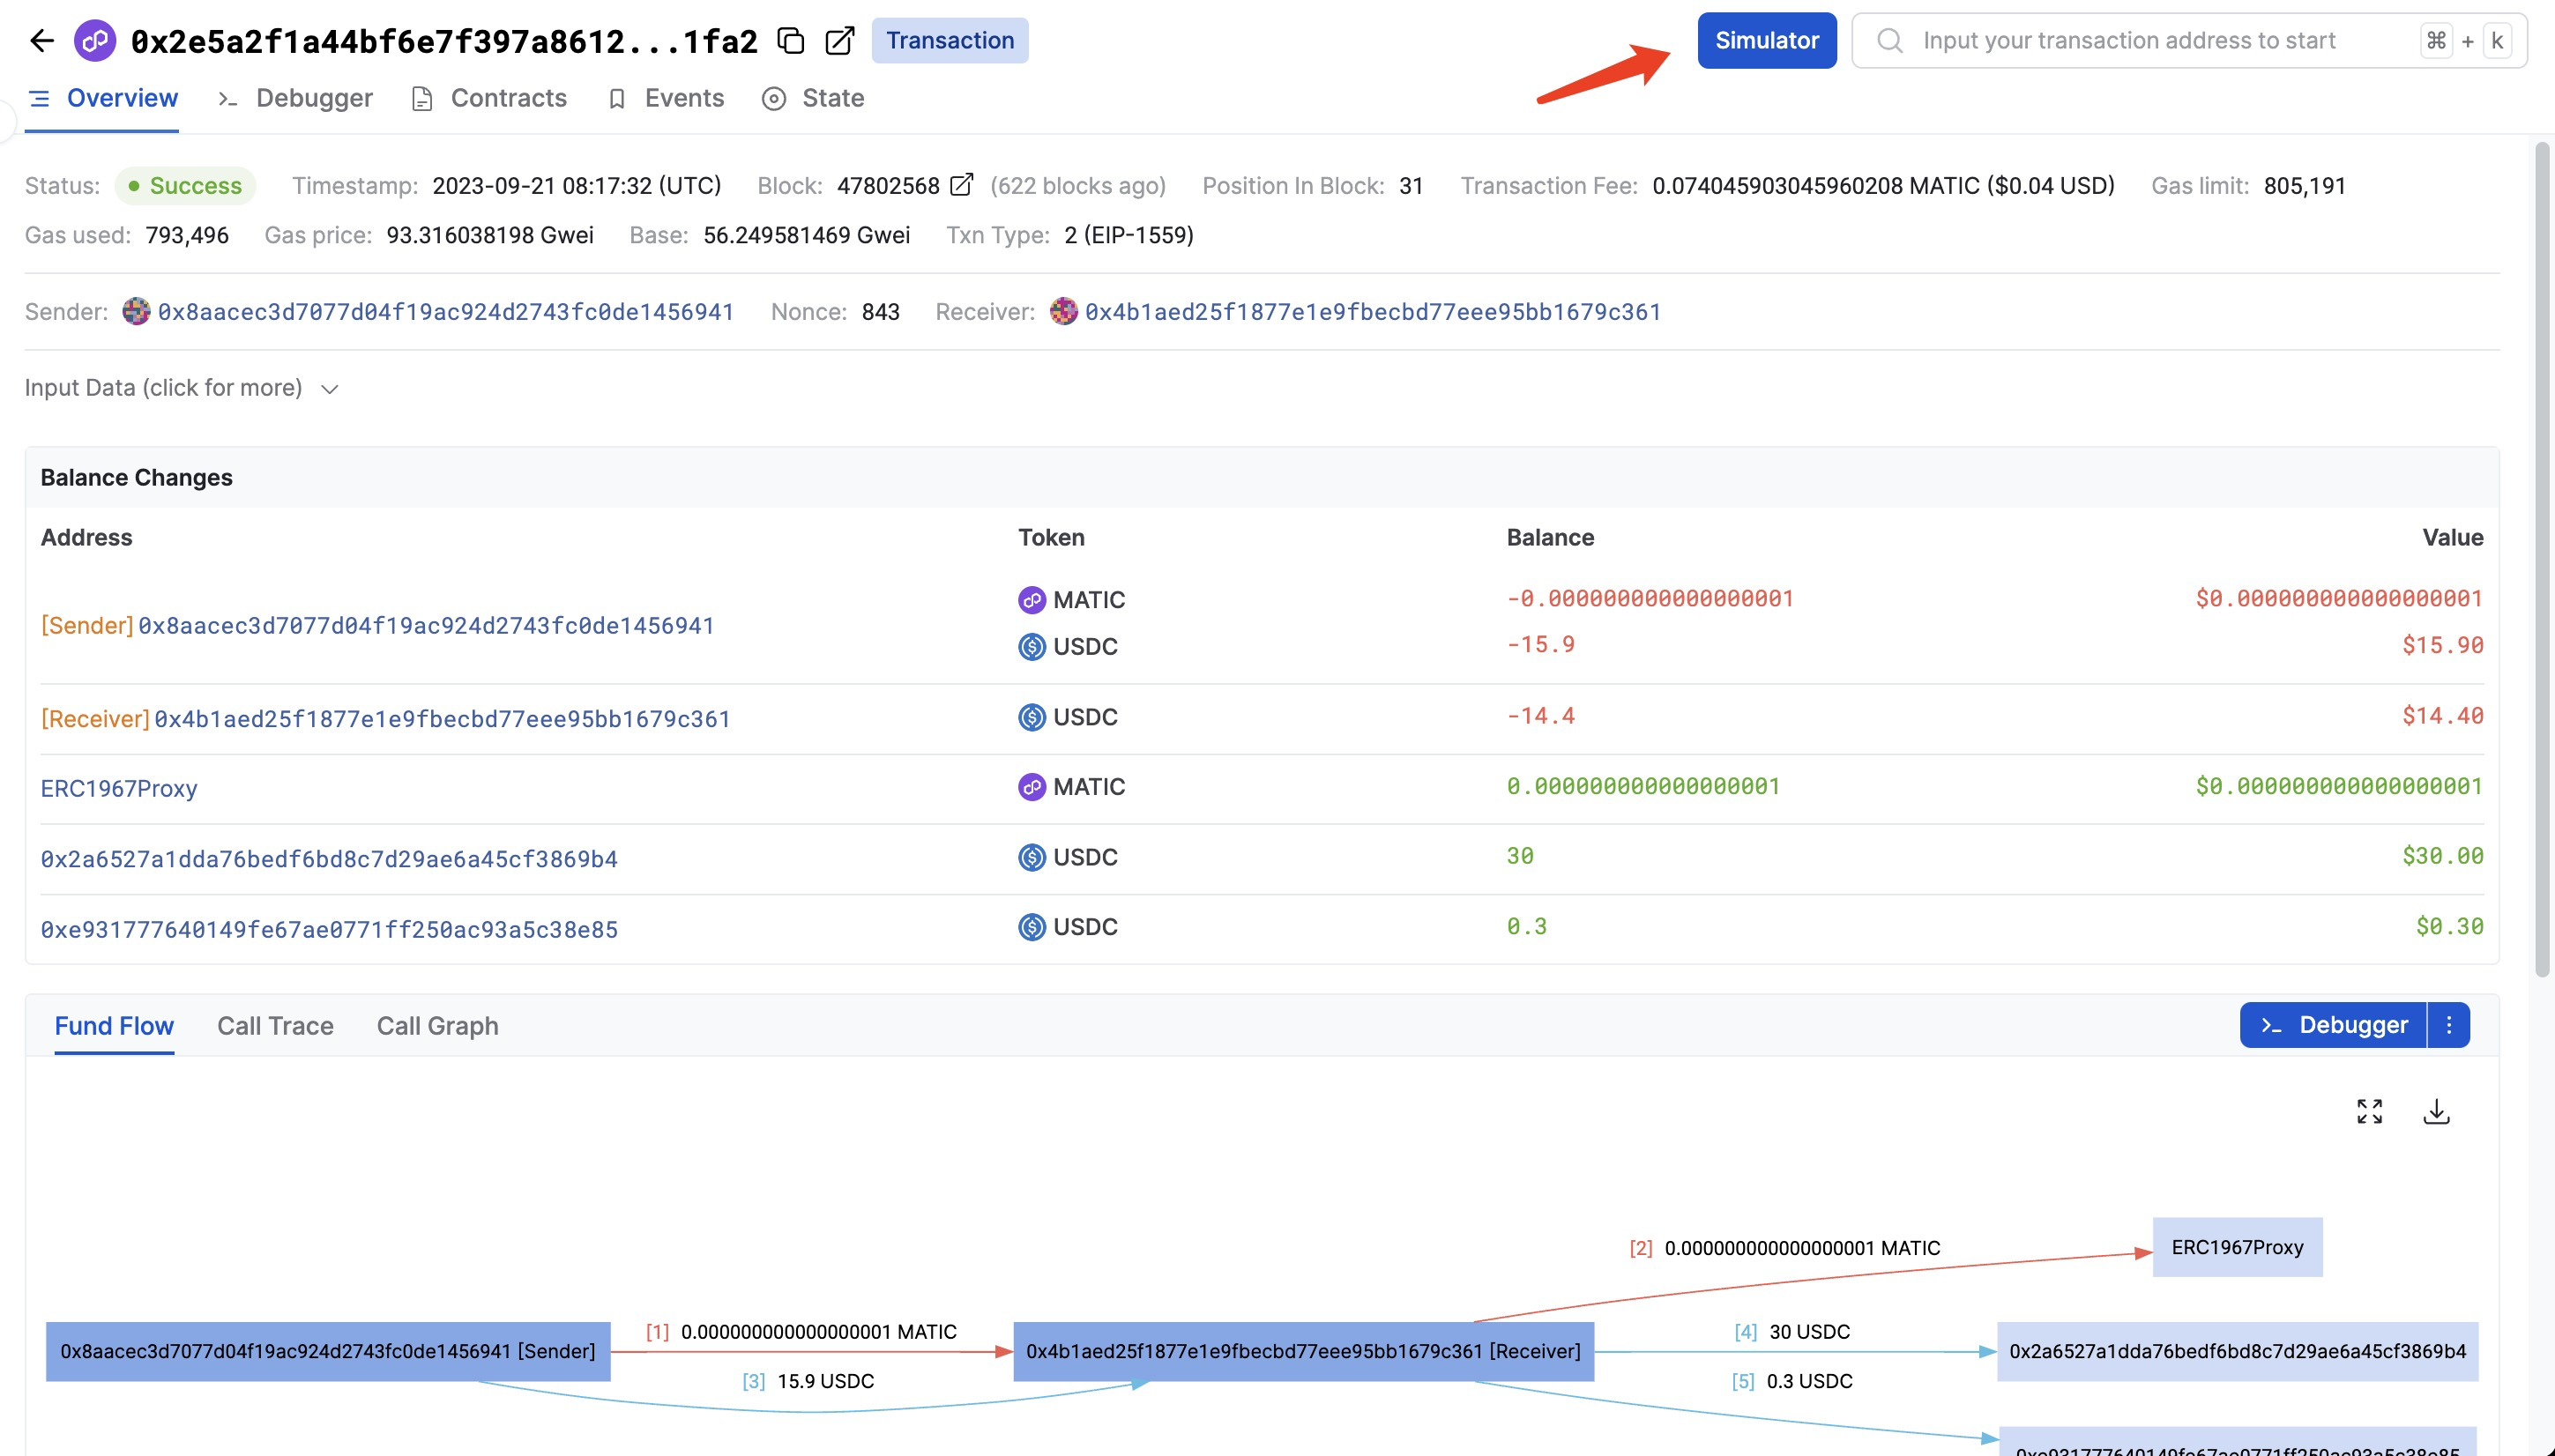Click the Simulator button
The height and width of the screenshot is (1456, 2555).
1766,41
